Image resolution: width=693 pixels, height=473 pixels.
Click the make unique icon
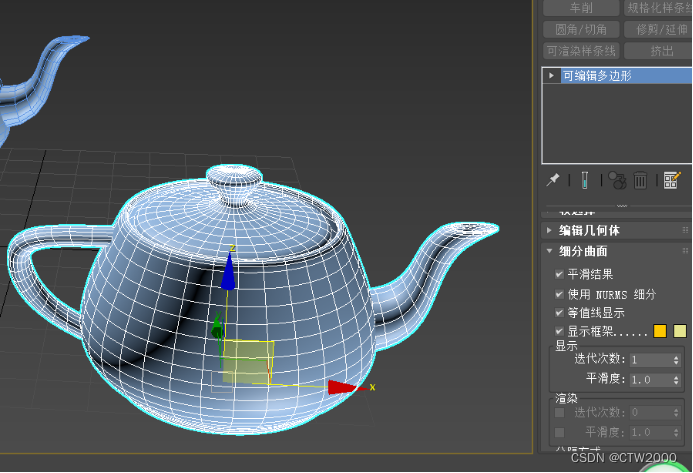click(x=617, y=180)
